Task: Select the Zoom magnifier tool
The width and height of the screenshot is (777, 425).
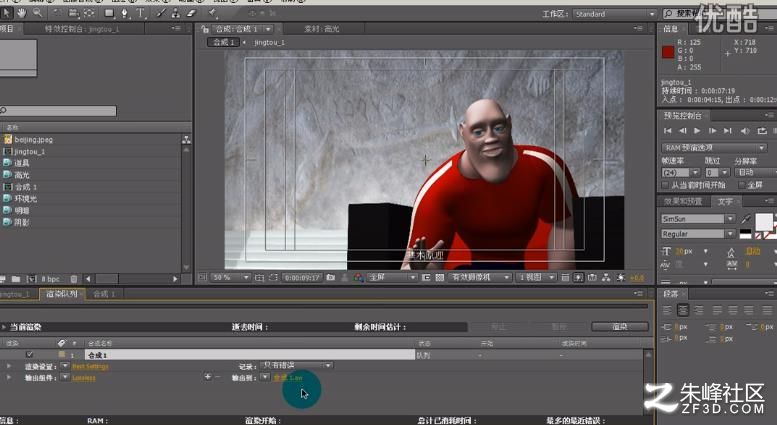Action: click(37, 13)
